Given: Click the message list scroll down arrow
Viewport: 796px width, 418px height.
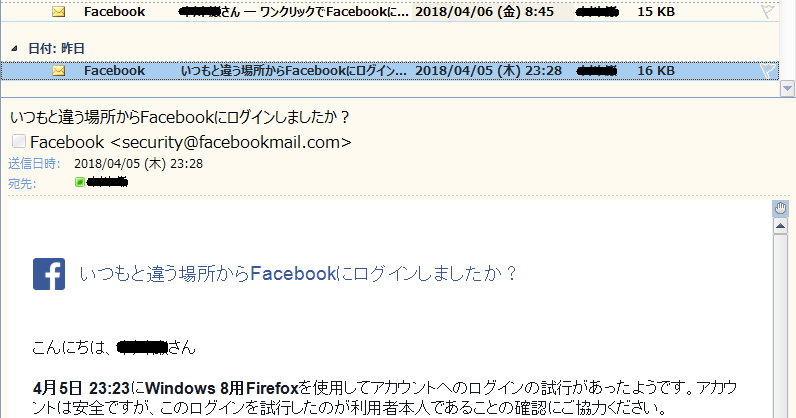Looking at the screenshot, I should click(x=787, y=88).
